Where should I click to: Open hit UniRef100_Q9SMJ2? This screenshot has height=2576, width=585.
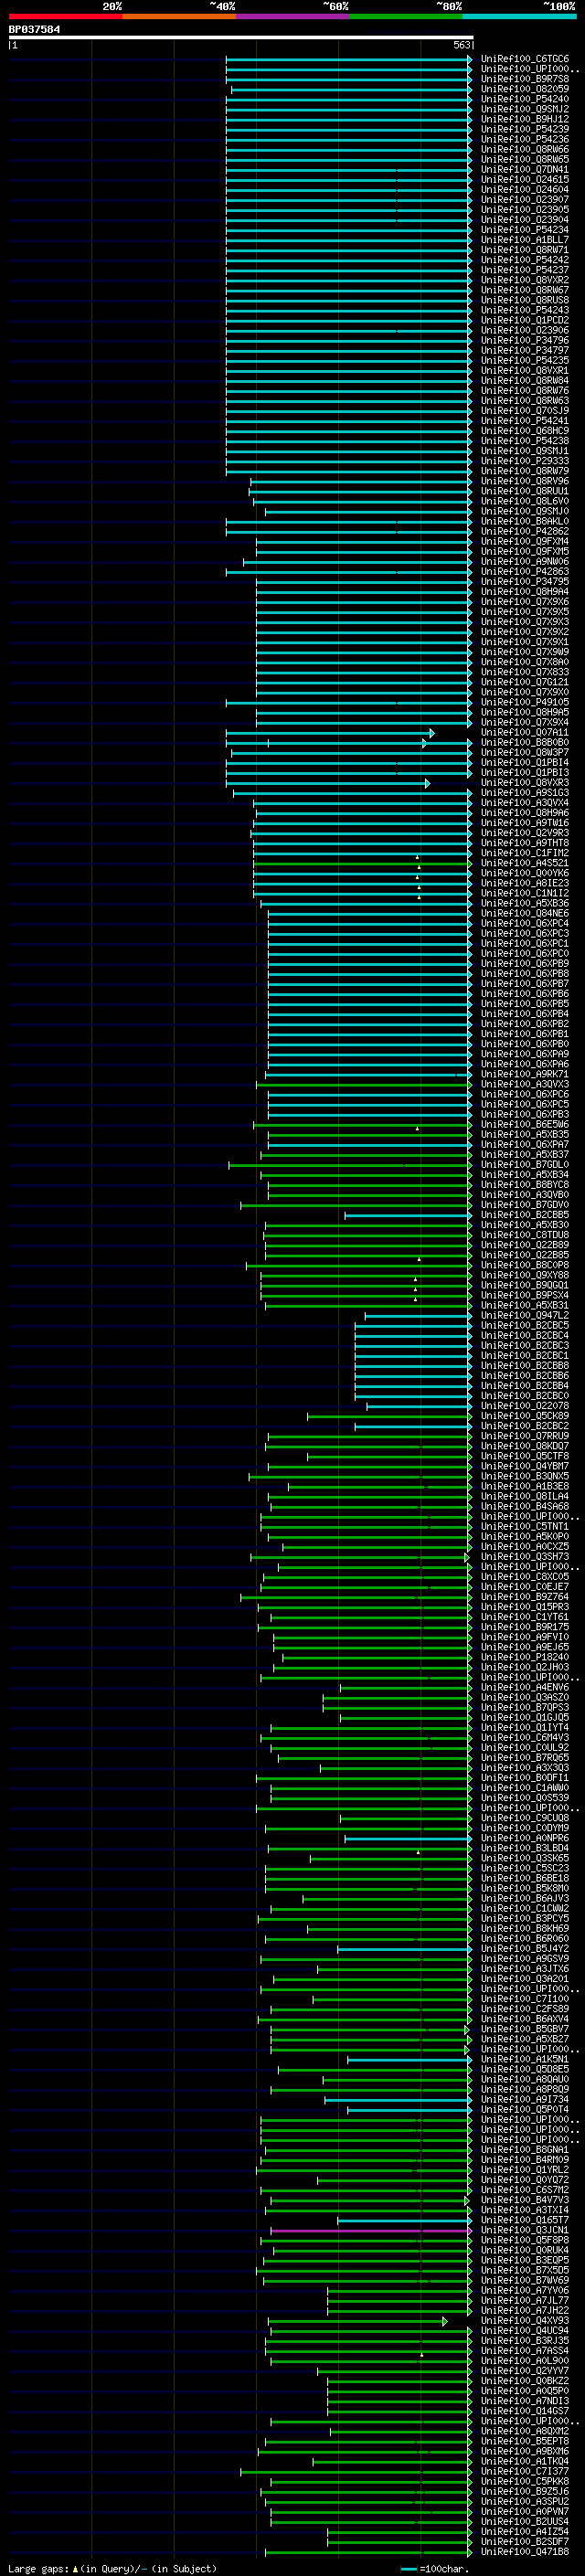click(x=525, y=109)
